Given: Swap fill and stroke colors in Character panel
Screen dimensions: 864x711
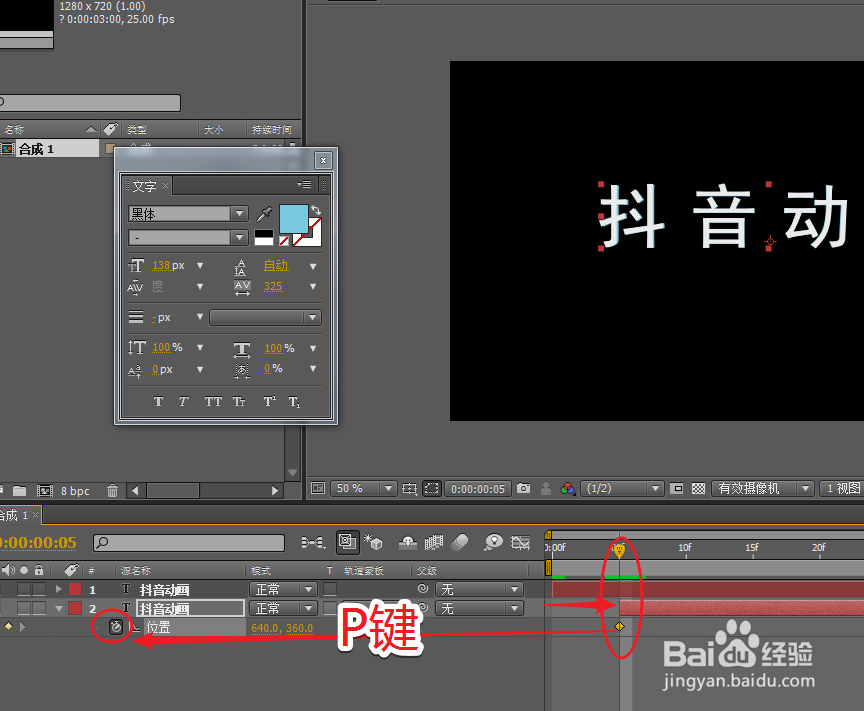Looking at the screenshot, I should [x=316, y=210].
